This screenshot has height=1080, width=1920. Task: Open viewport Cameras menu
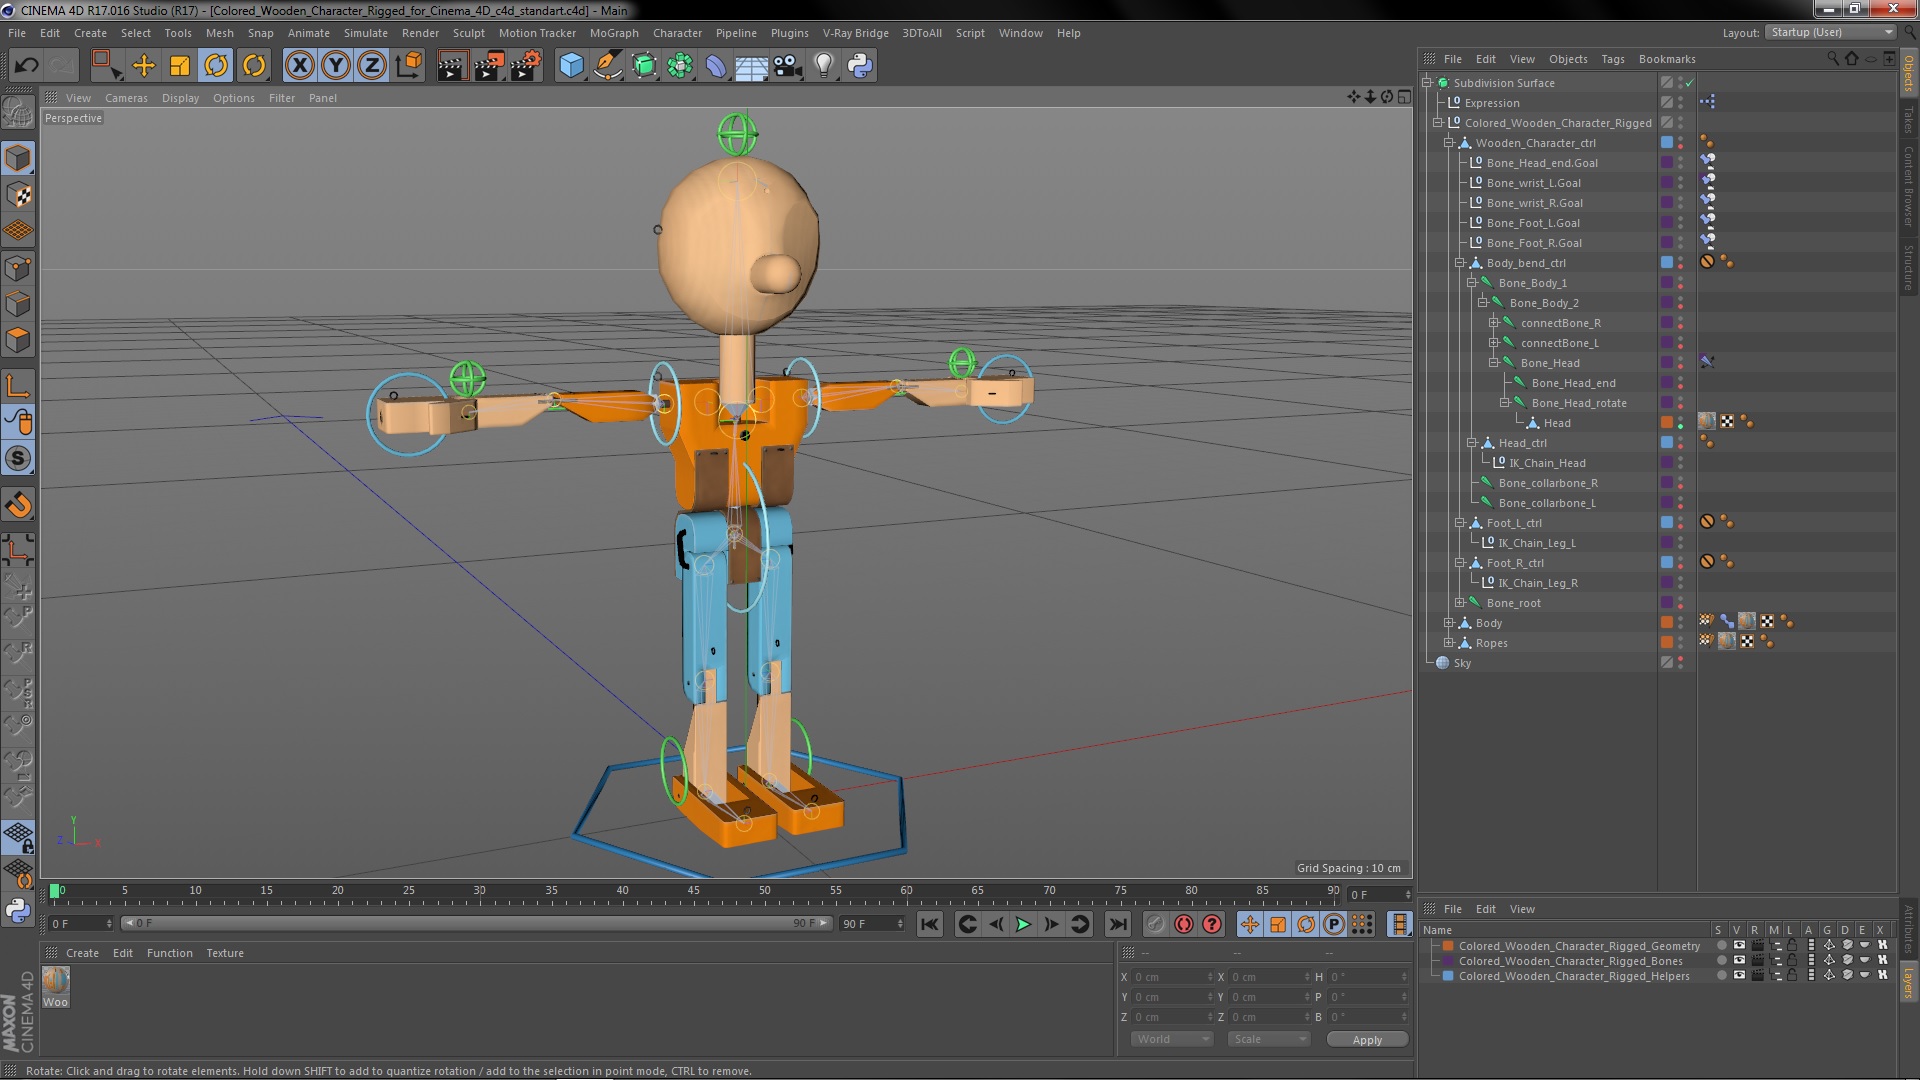[126, 98]
